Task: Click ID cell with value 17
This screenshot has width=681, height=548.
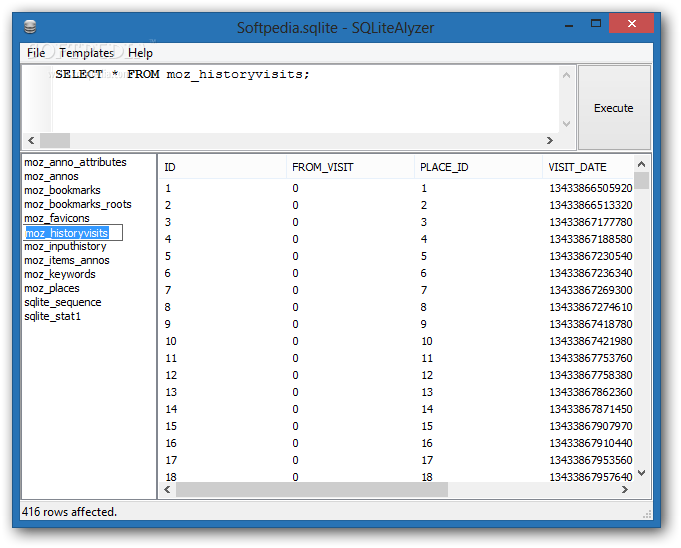Action: 171,460
